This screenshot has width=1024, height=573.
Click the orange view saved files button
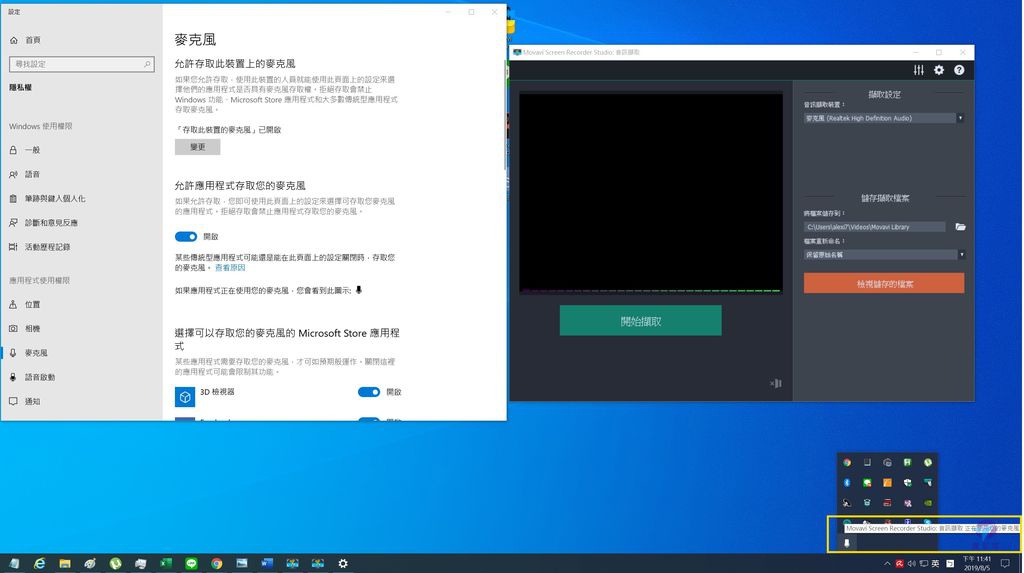click(884, 284)
